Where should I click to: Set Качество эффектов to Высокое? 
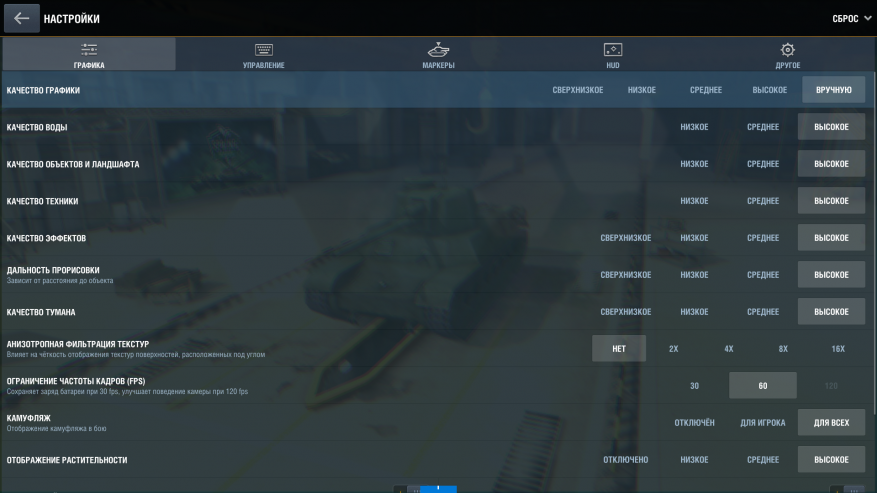pos(831,238)
